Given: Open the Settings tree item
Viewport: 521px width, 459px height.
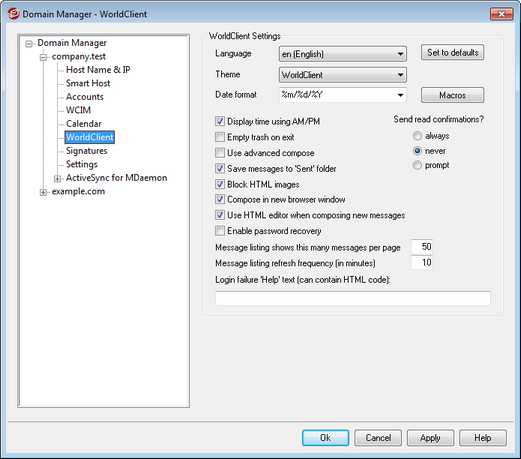Looking at the screenshot, I should coord(82,164).
